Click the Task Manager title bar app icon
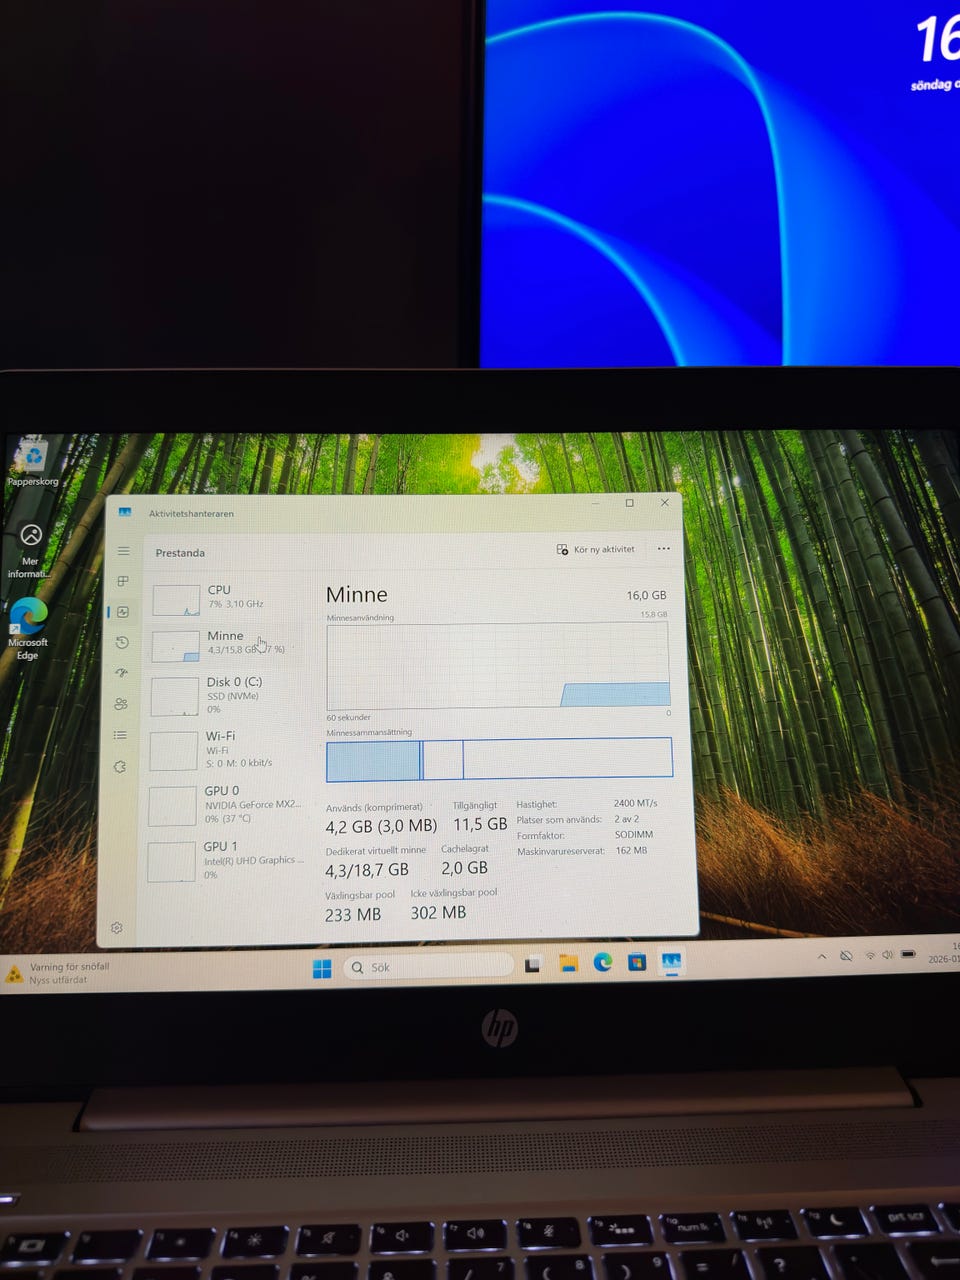Screen dimensions: 960x1280 point(125,512)
